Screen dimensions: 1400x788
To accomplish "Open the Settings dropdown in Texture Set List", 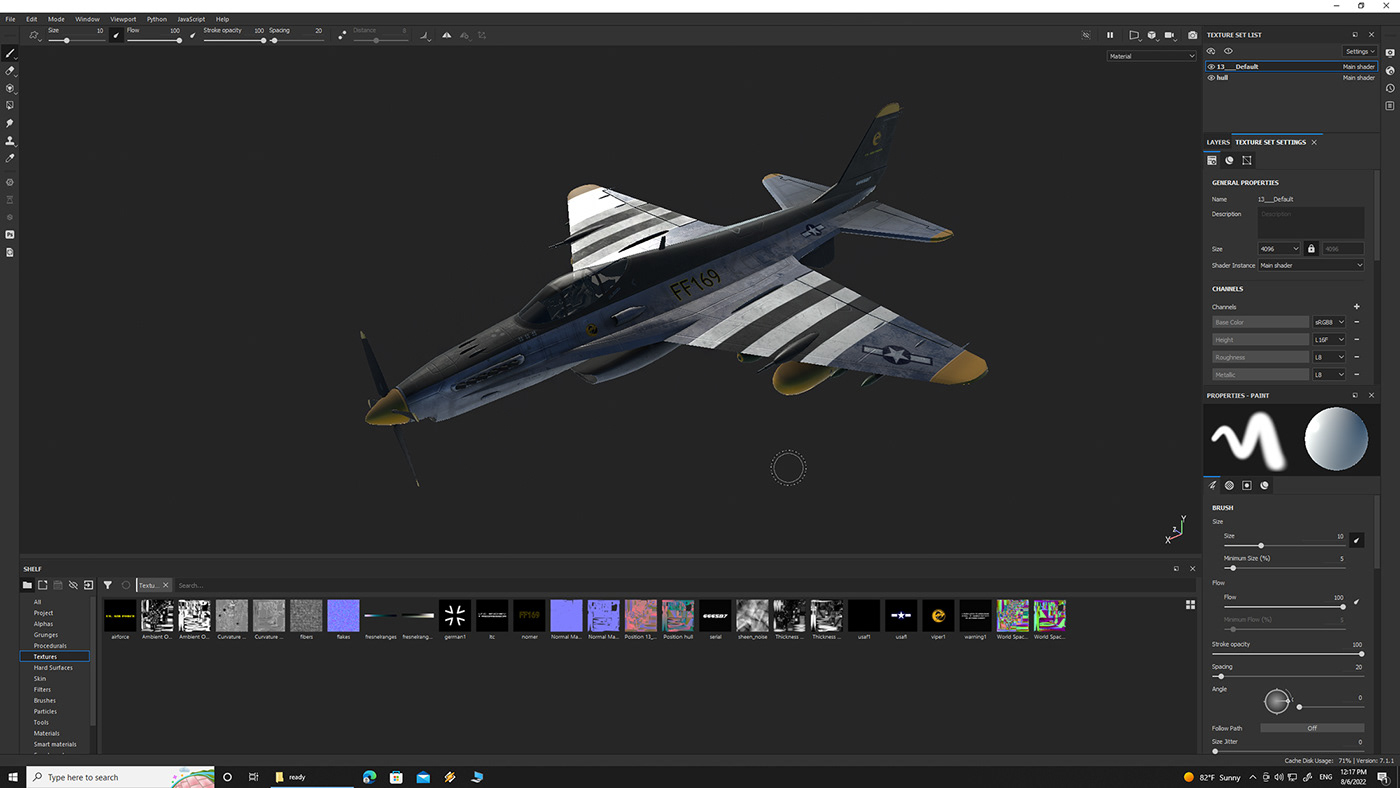I will (1358, 51).
